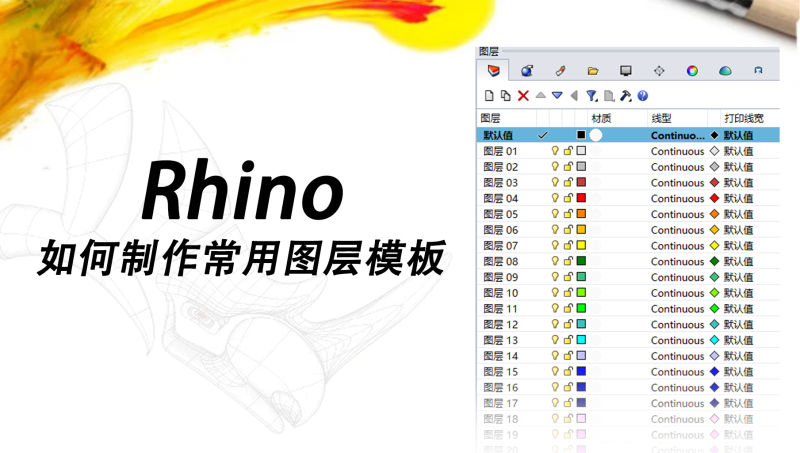Delete layer with the red X icon

522,96
